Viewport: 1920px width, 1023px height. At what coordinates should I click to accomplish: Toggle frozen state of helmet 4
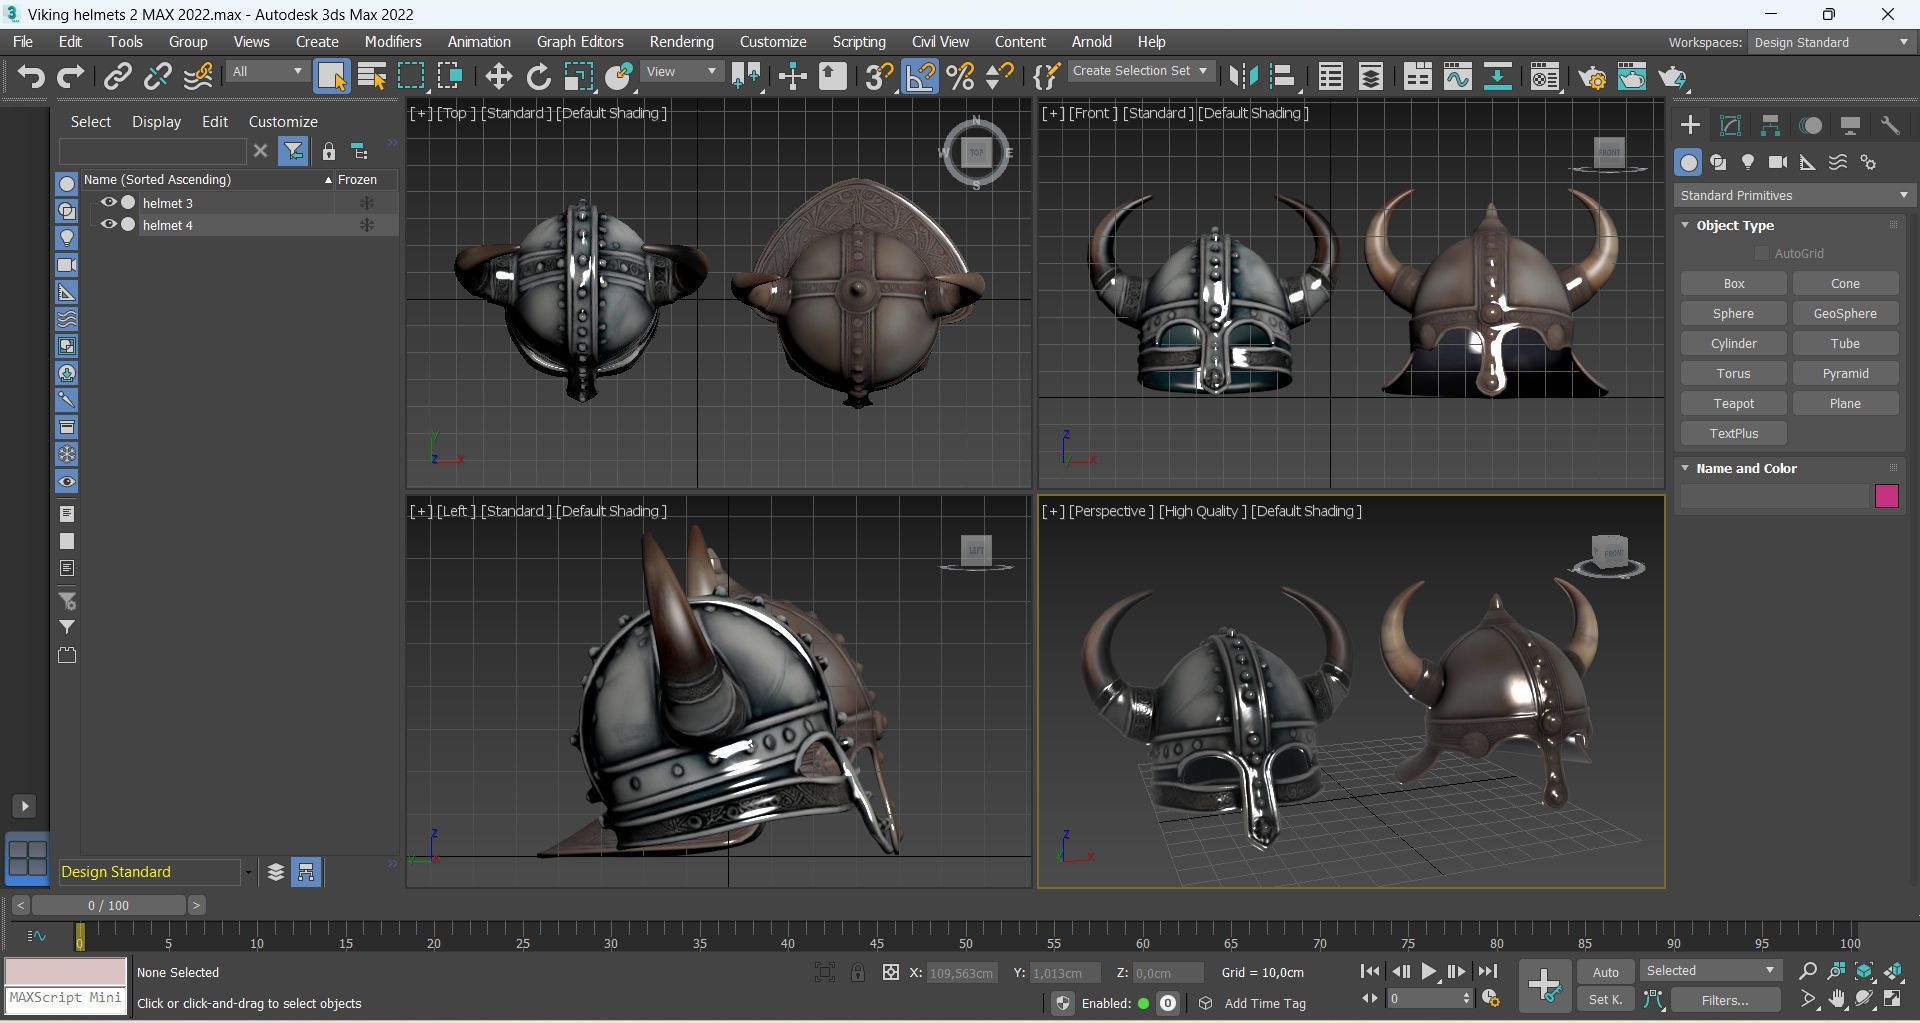point(367,225)
